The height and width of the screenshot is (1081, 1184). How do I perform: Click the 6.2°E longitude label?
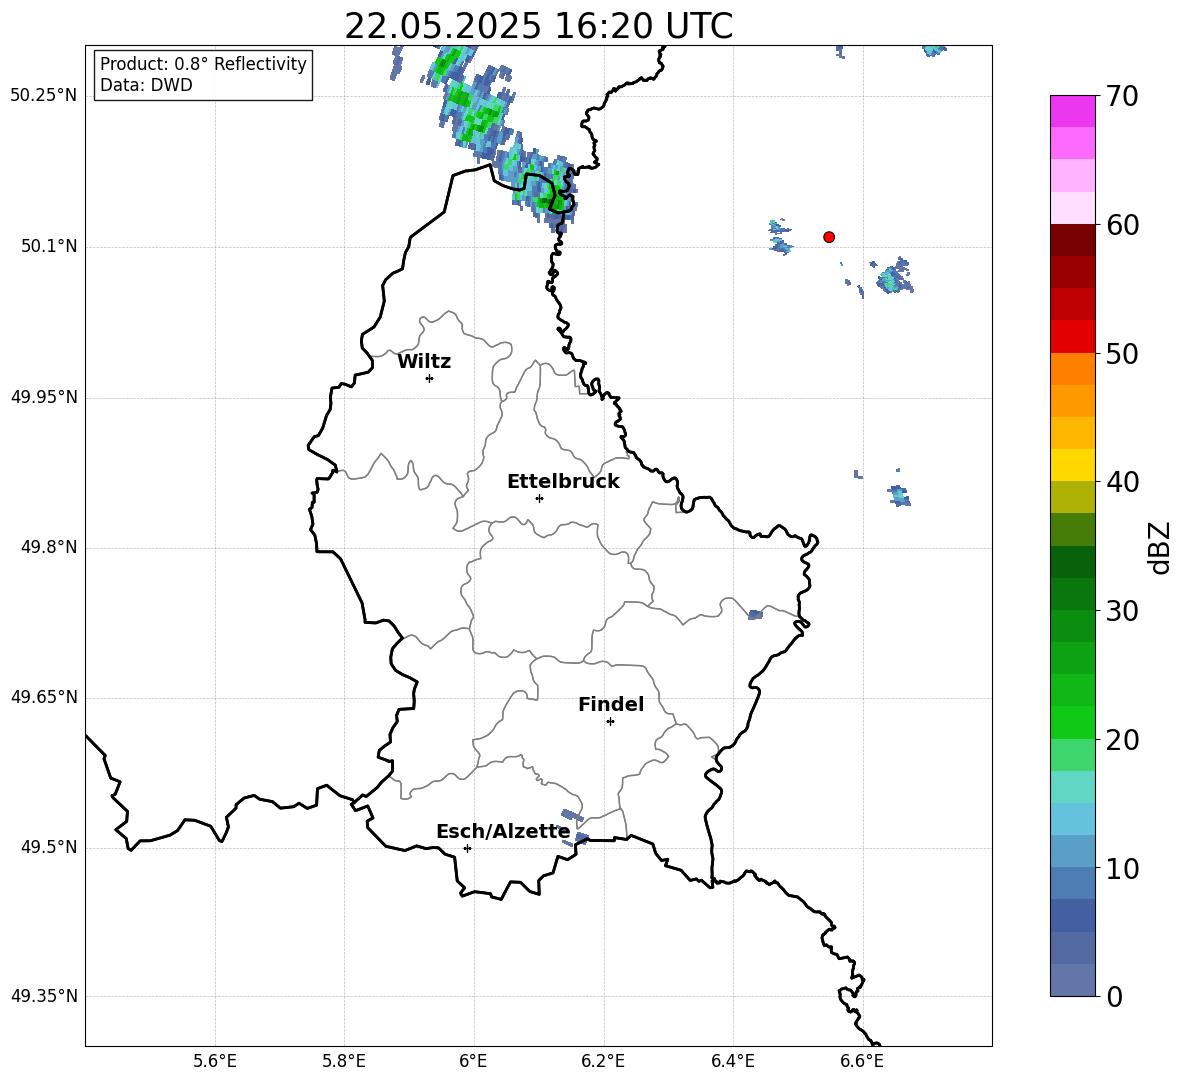[603, 1061]
